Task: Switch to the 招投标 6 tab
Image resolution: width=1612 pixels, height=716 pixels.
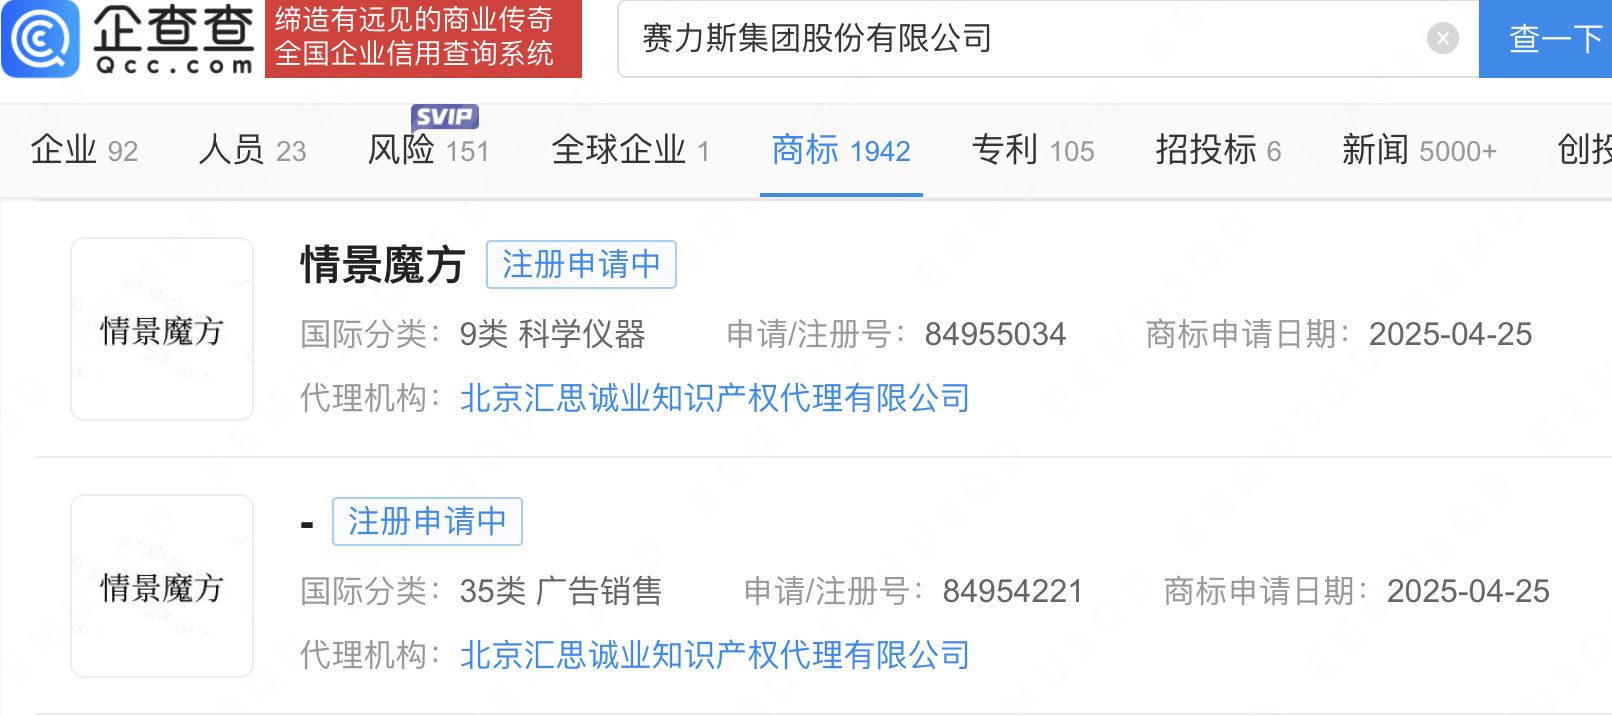Action: click(1218, 151)
